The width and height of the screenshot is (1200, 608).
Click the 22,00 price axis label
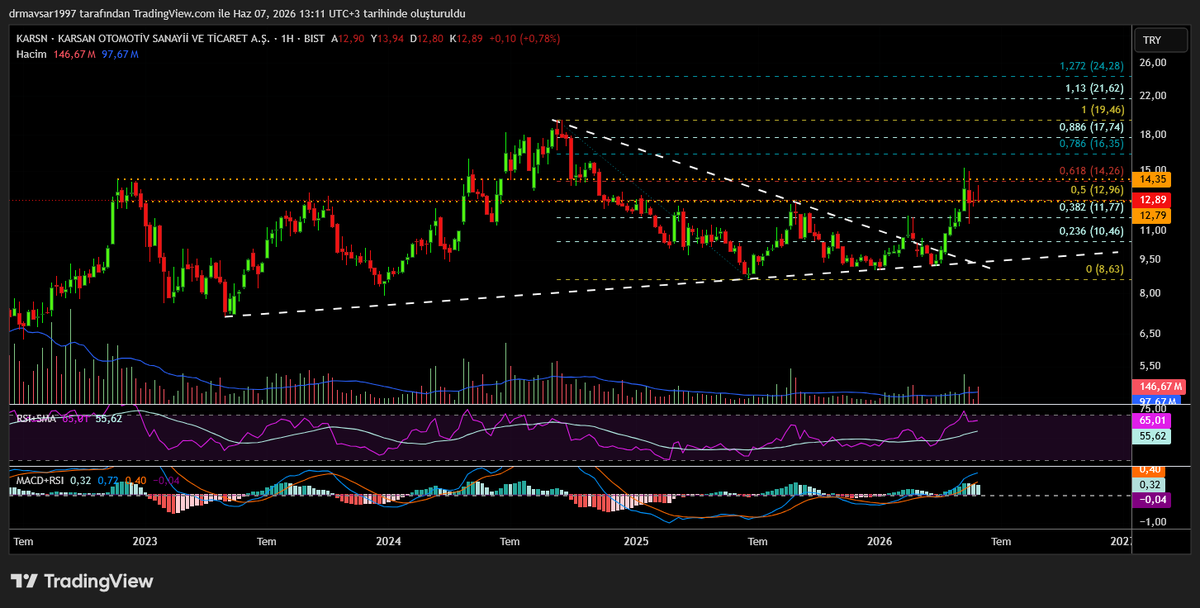(1153, 96)
